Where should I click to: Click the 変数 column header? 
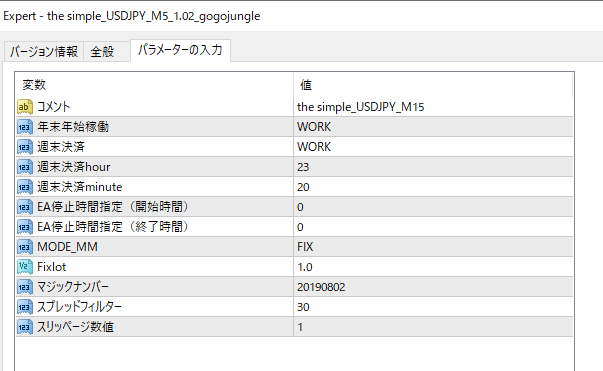155,85
